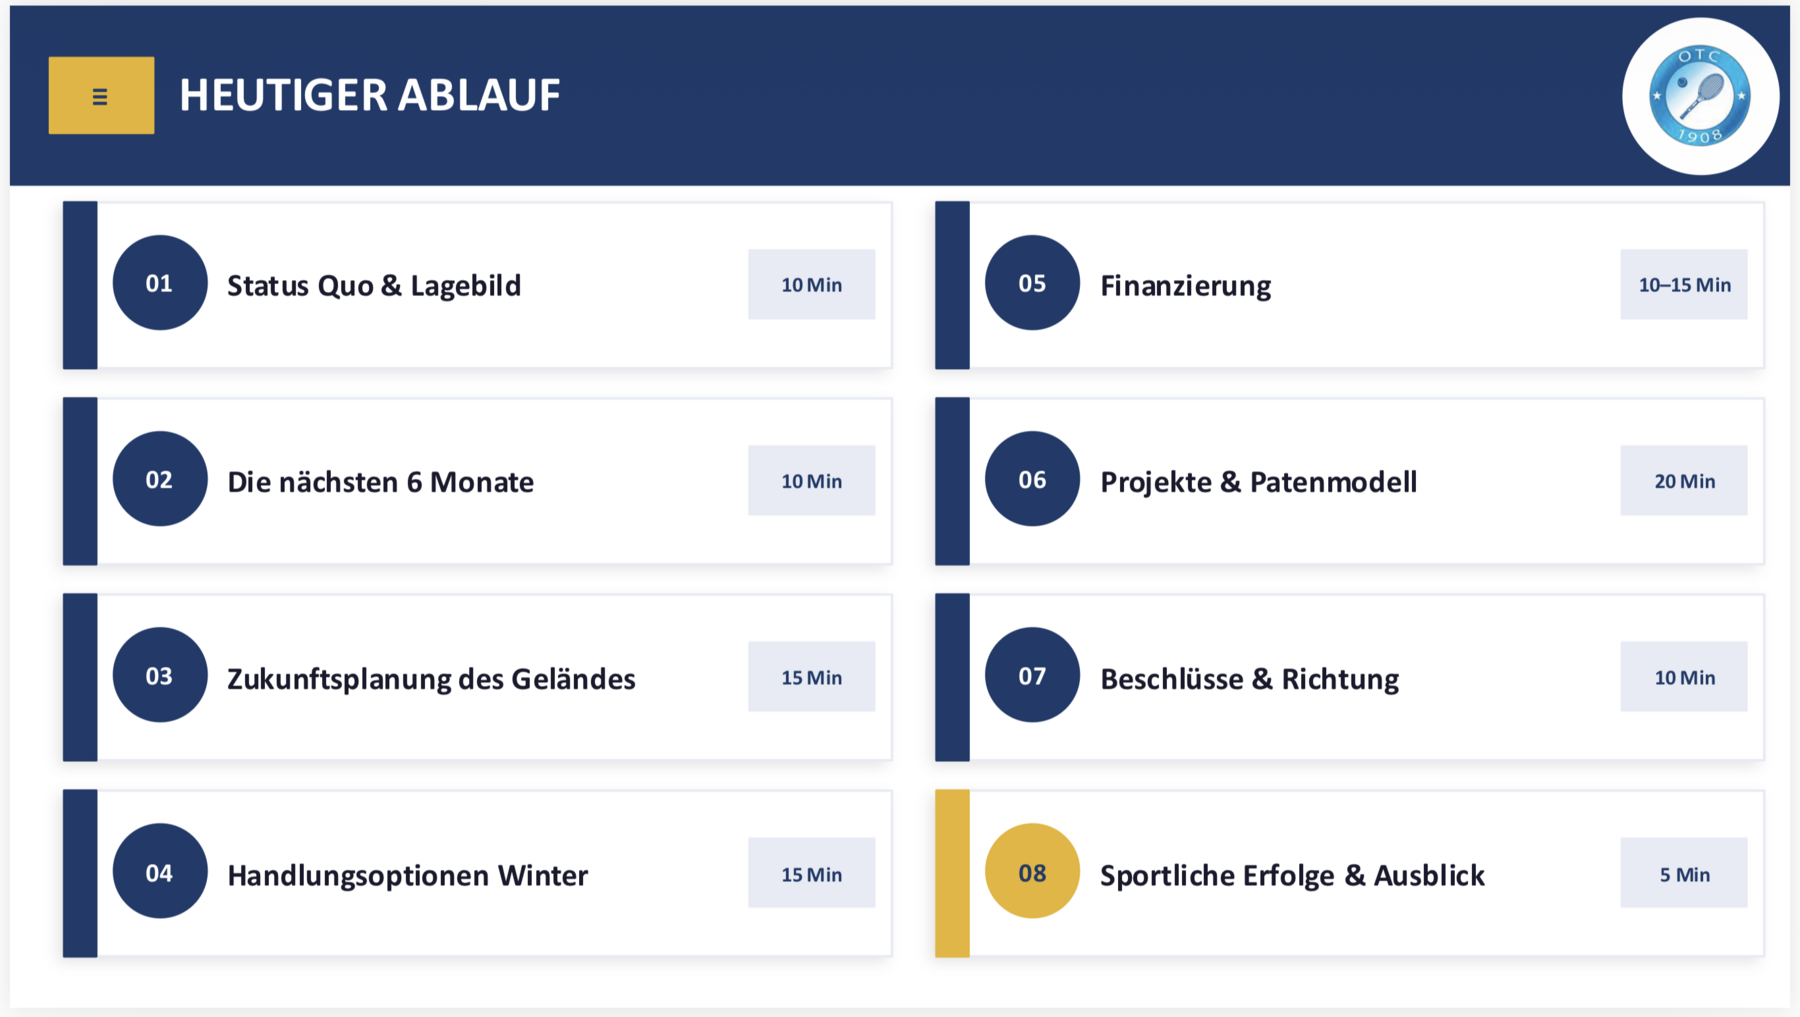The height and width of the screenshot is (1017, 1800).
Task: Select the 05 circle for Finanzierung
Action: [1032, 283]
